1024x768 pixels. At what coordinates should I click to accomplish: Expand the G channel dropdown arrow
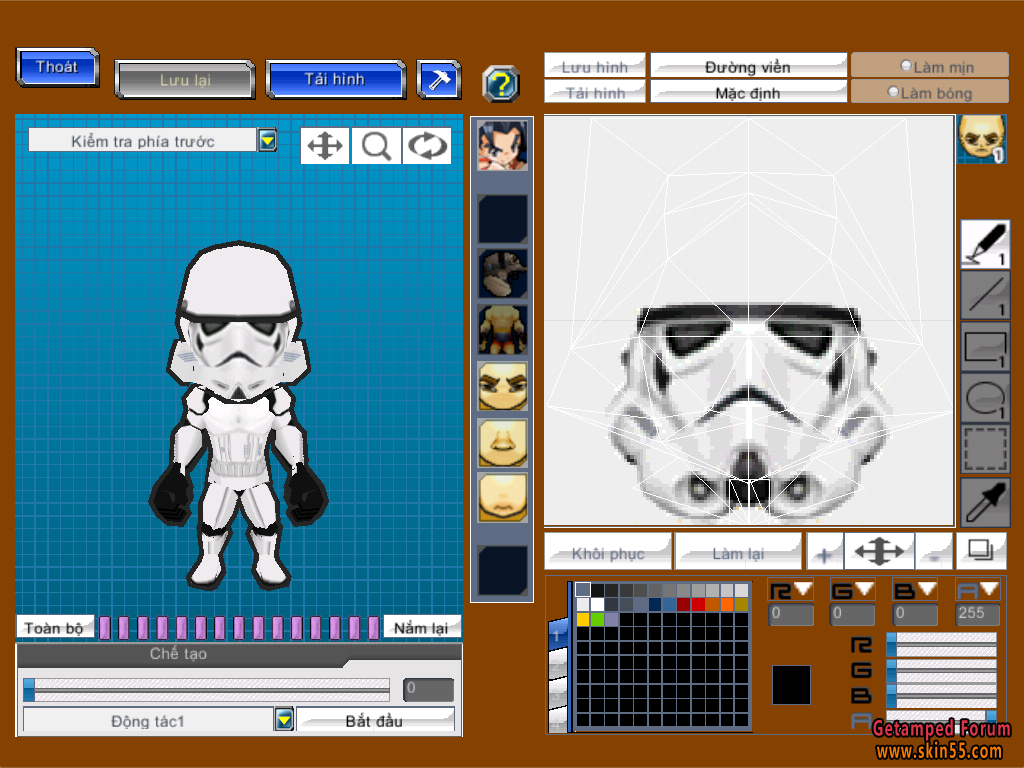tap(865, 589)
